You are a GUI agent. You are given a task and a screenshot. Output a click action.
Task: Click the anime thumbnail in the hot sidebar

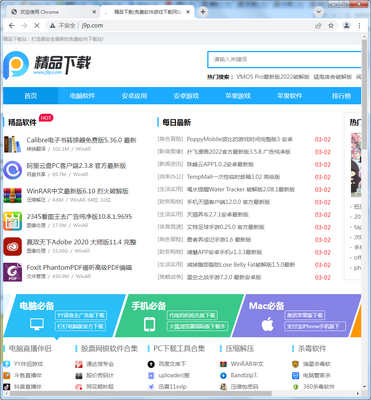[x=356, y=165]
